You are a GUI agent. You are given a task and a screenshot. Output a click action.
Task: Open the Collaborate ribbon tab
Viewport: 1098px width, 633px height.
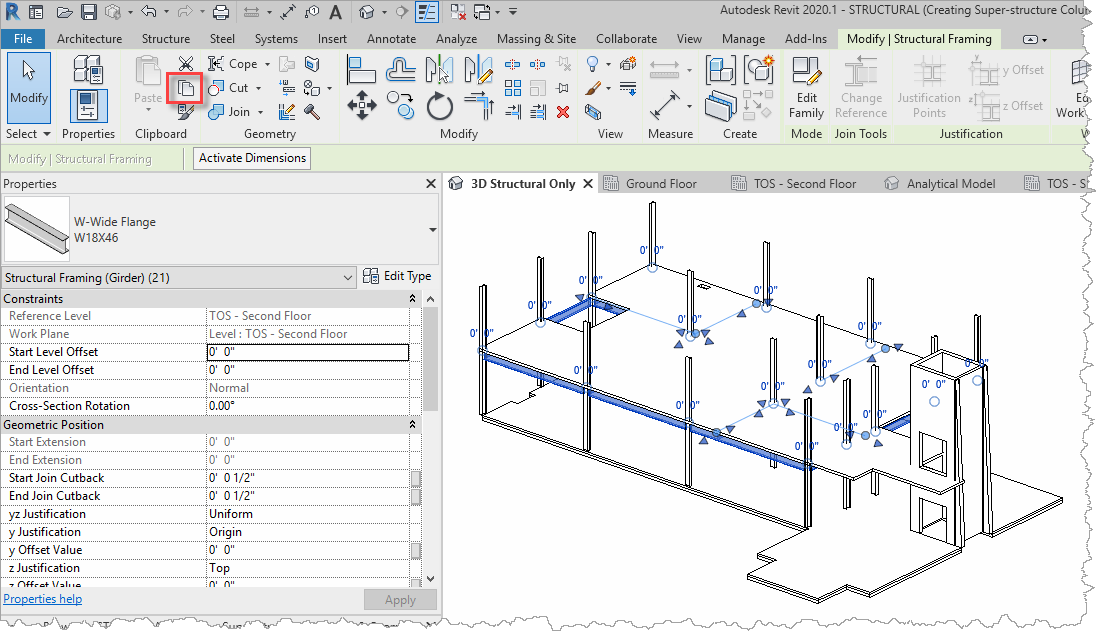click(626, 39)
